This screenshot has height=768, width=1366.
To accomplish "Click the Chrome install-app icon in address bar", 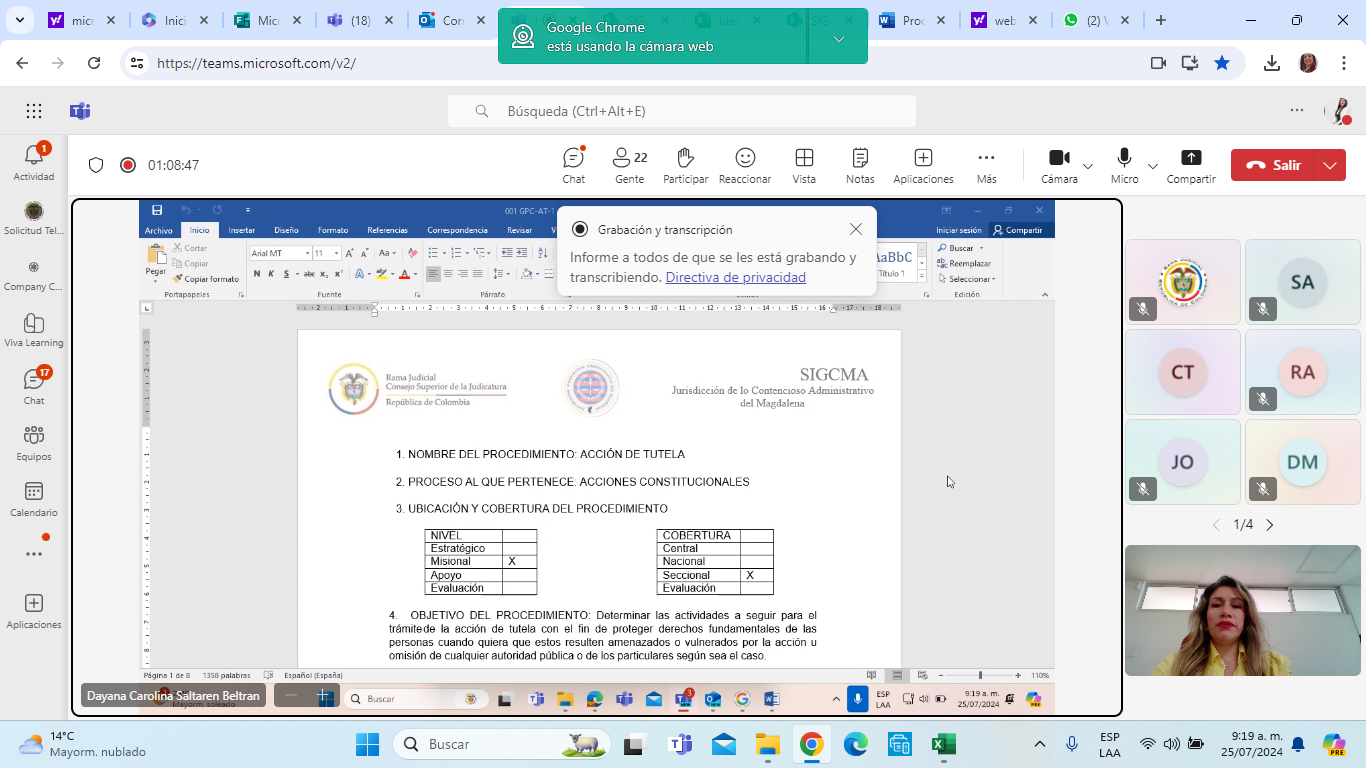I will coord(1190,63).
